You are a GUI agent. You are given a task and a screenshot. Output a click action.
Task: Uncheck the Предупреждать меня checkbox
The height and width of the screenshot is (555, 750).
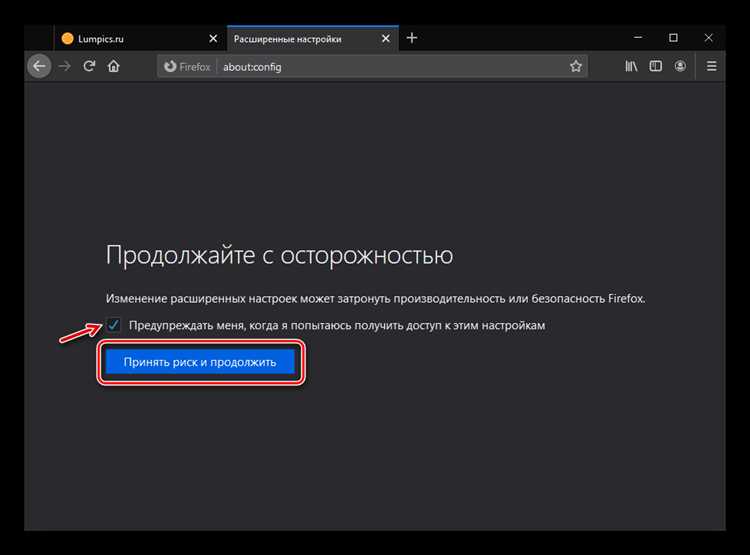point(114,325)
